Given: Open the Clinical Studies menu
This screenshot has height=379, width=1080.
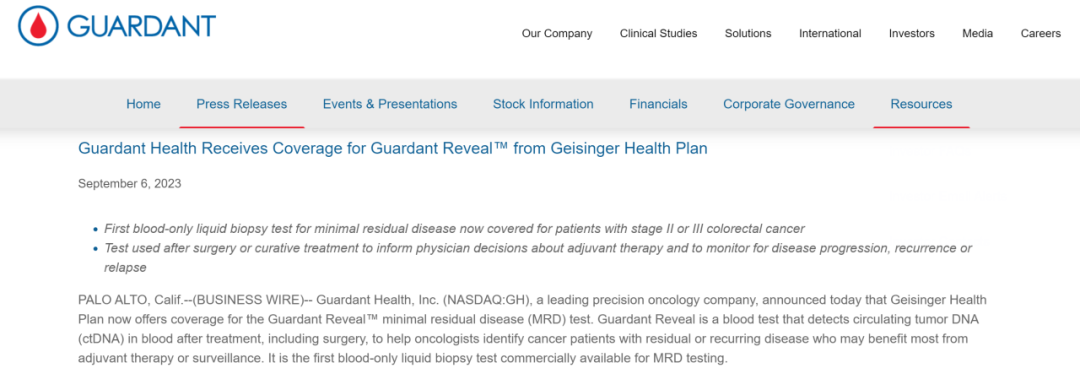Looking at the screenshot, I should [658, 33].
